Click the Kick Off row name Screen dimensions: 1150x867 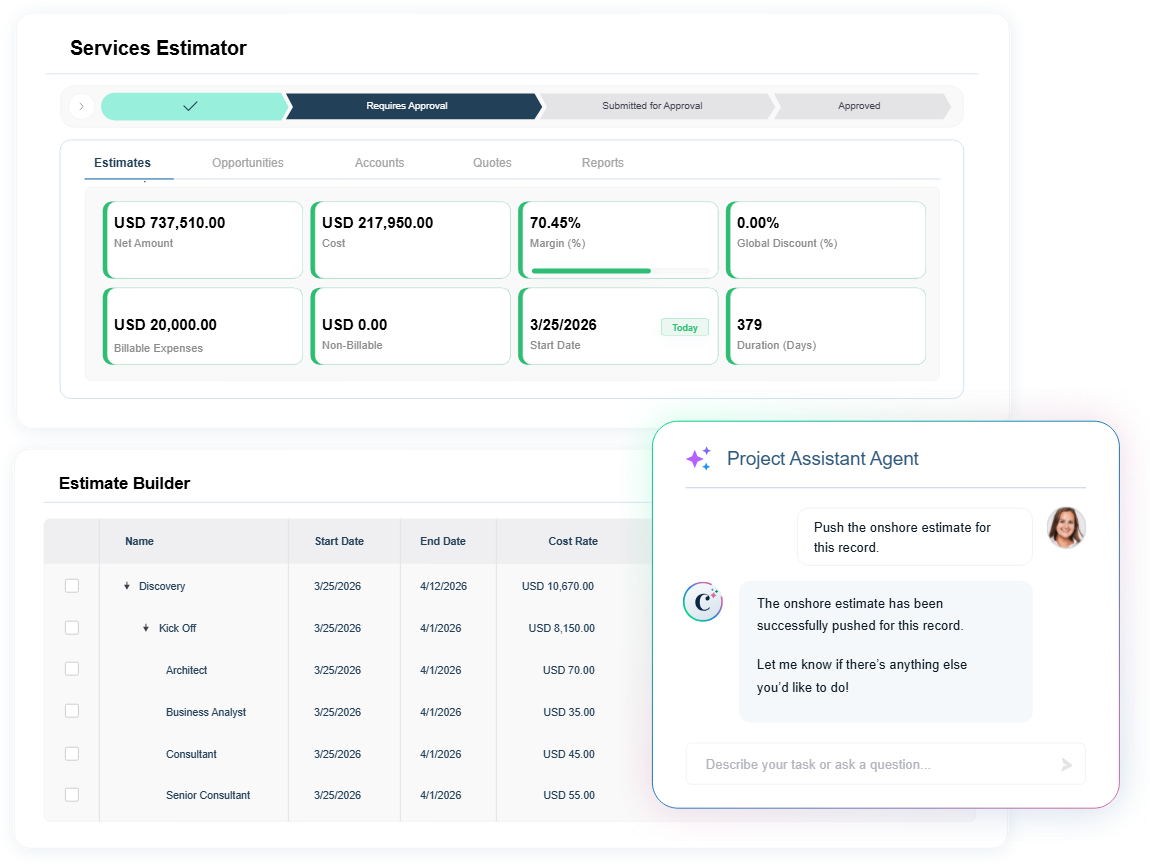point(177,628)
